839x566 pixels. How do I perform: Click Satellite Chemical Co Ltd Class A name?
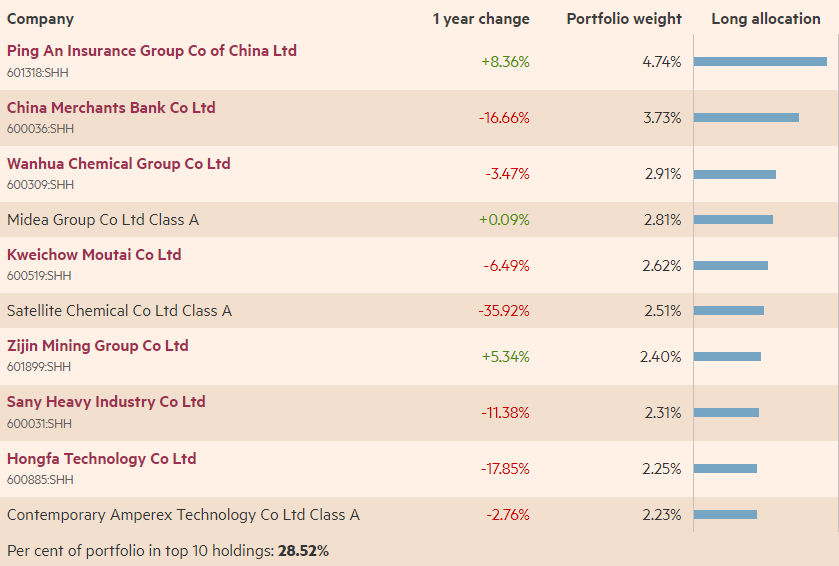pos(119,311)
